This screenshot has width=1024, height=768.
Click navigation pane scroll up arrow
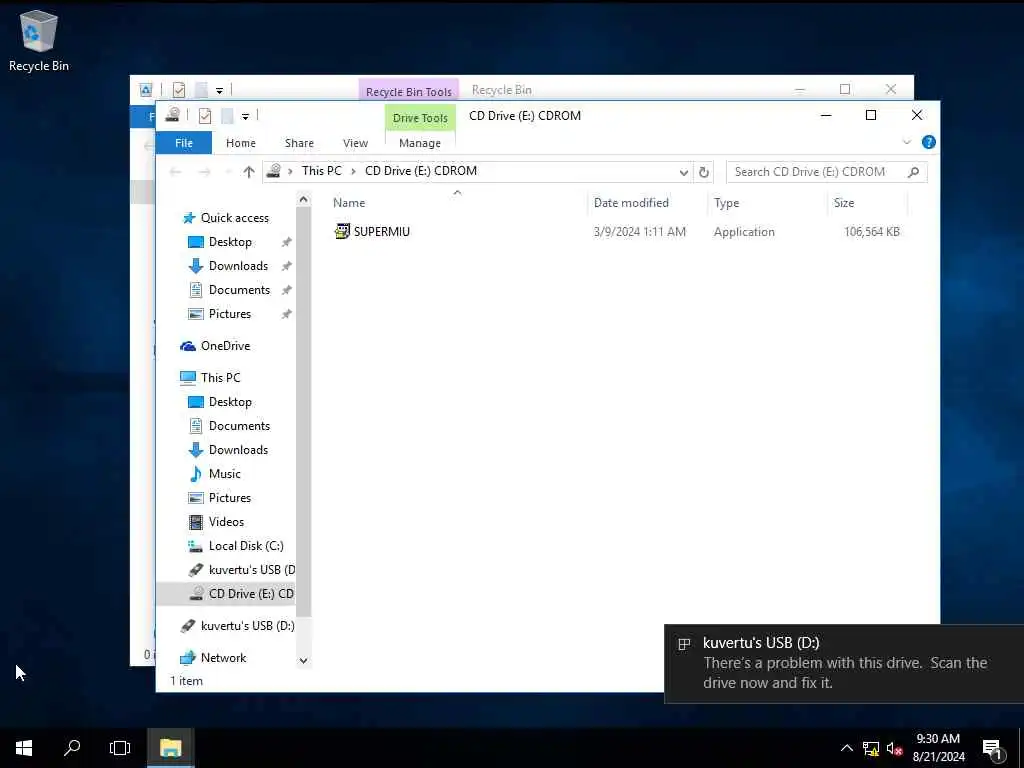tap(303, 199)
